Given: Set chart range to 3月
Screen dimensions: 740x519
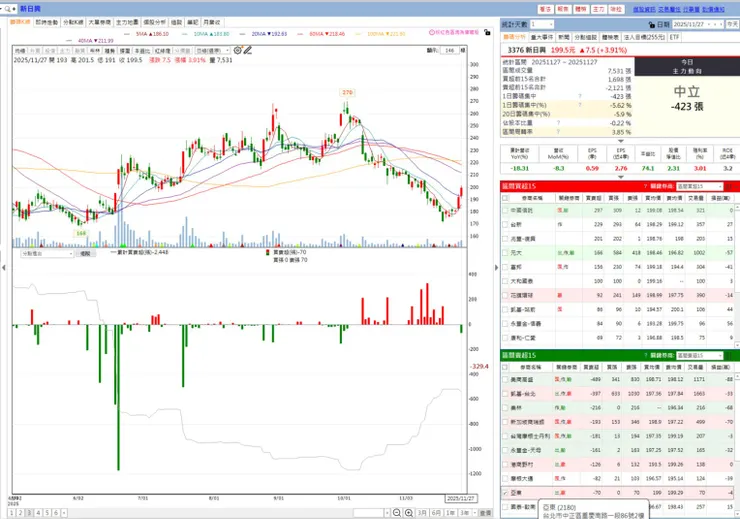Looking at the screenshot, I should (x=422, y=513).
